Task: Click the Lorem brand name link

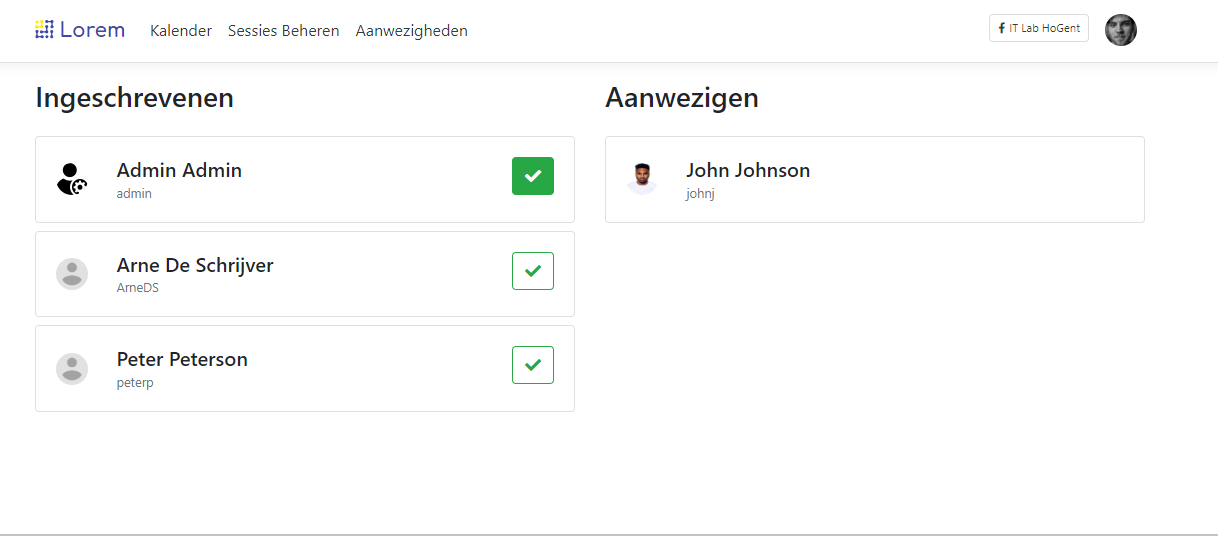Action: (92, 29)
